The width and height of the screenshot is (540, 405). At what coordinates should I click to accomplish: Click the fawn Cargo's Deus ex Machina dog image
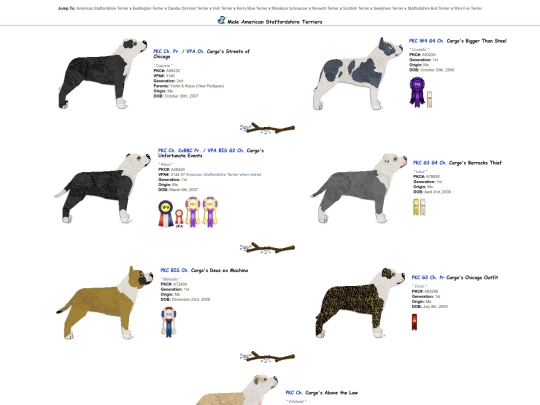(104, 303)
